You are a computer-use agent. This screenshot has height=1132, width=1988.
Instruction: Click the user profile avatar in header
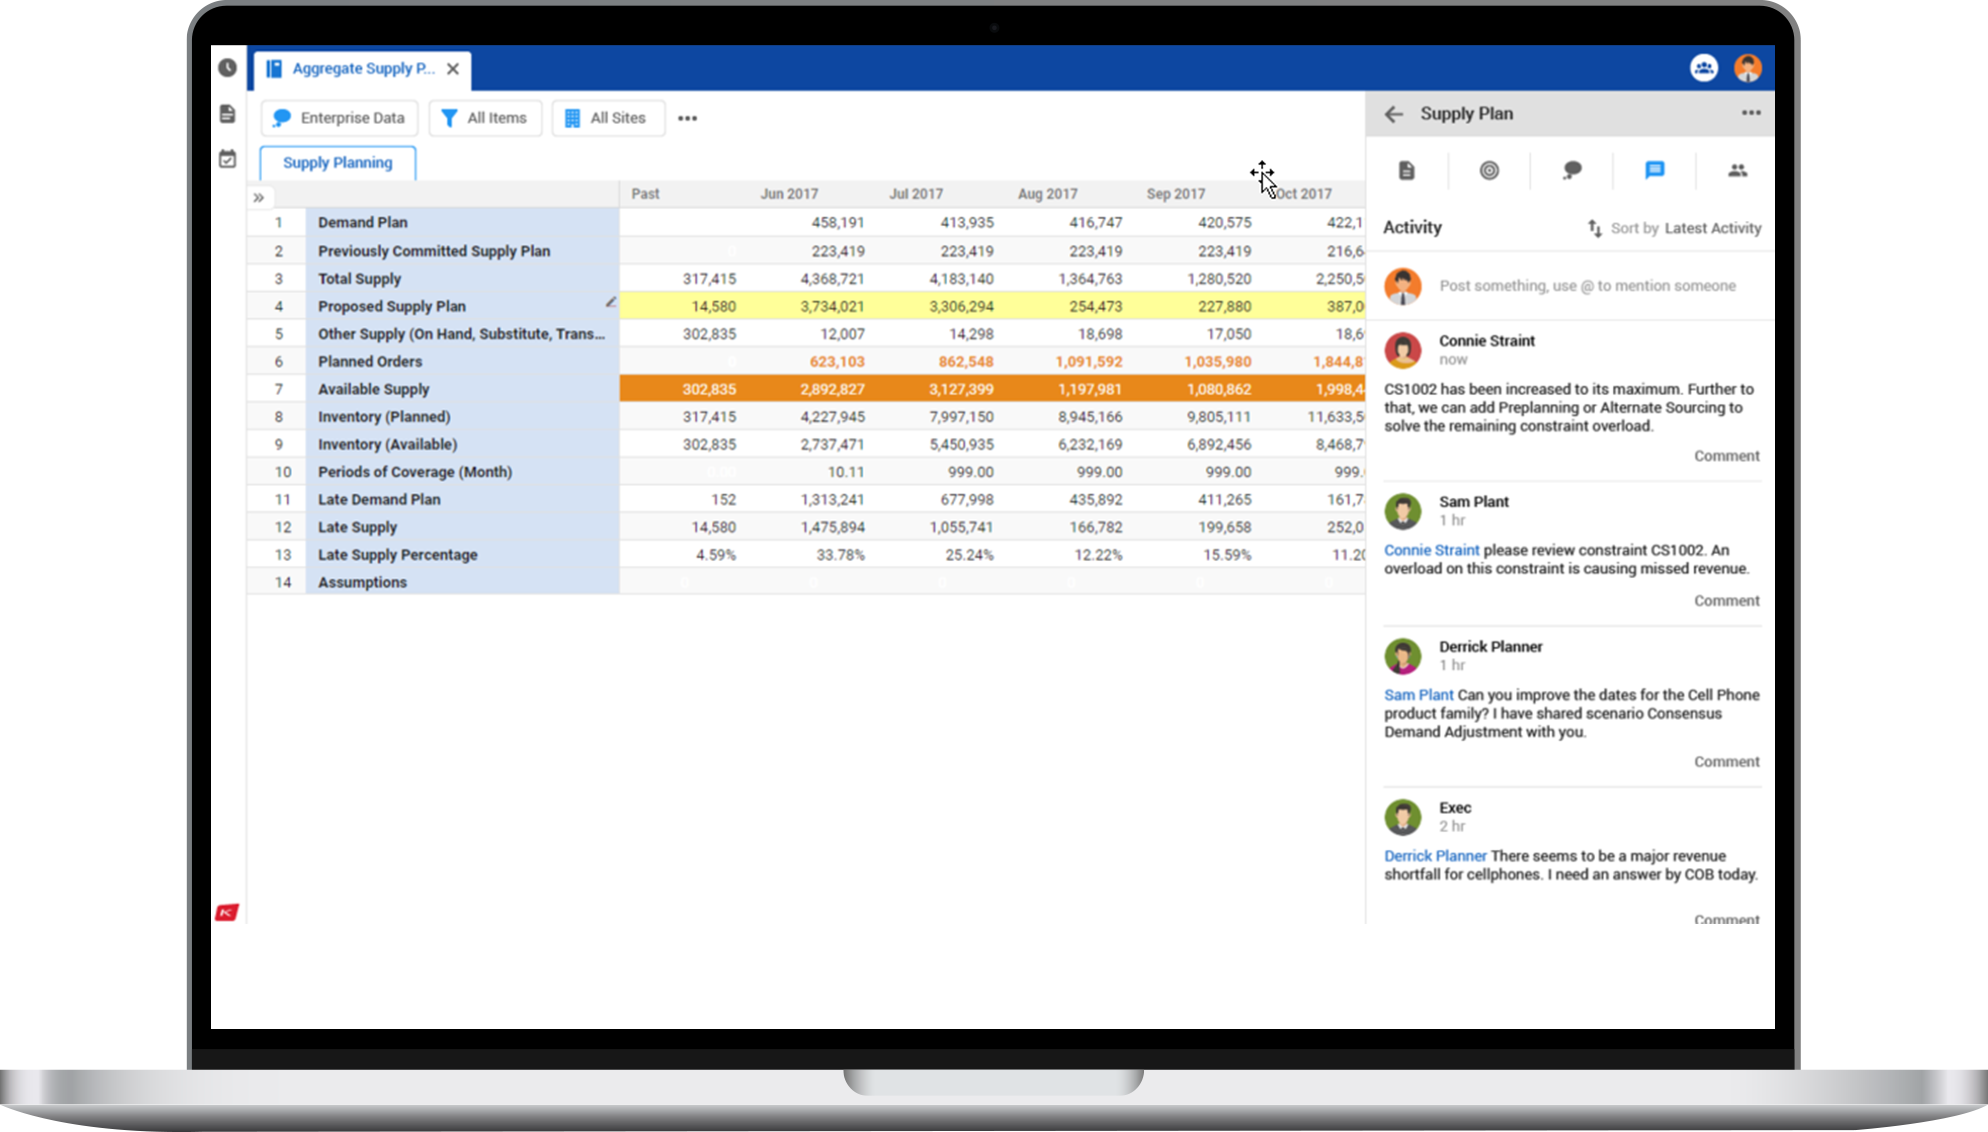pos(1748,68)
